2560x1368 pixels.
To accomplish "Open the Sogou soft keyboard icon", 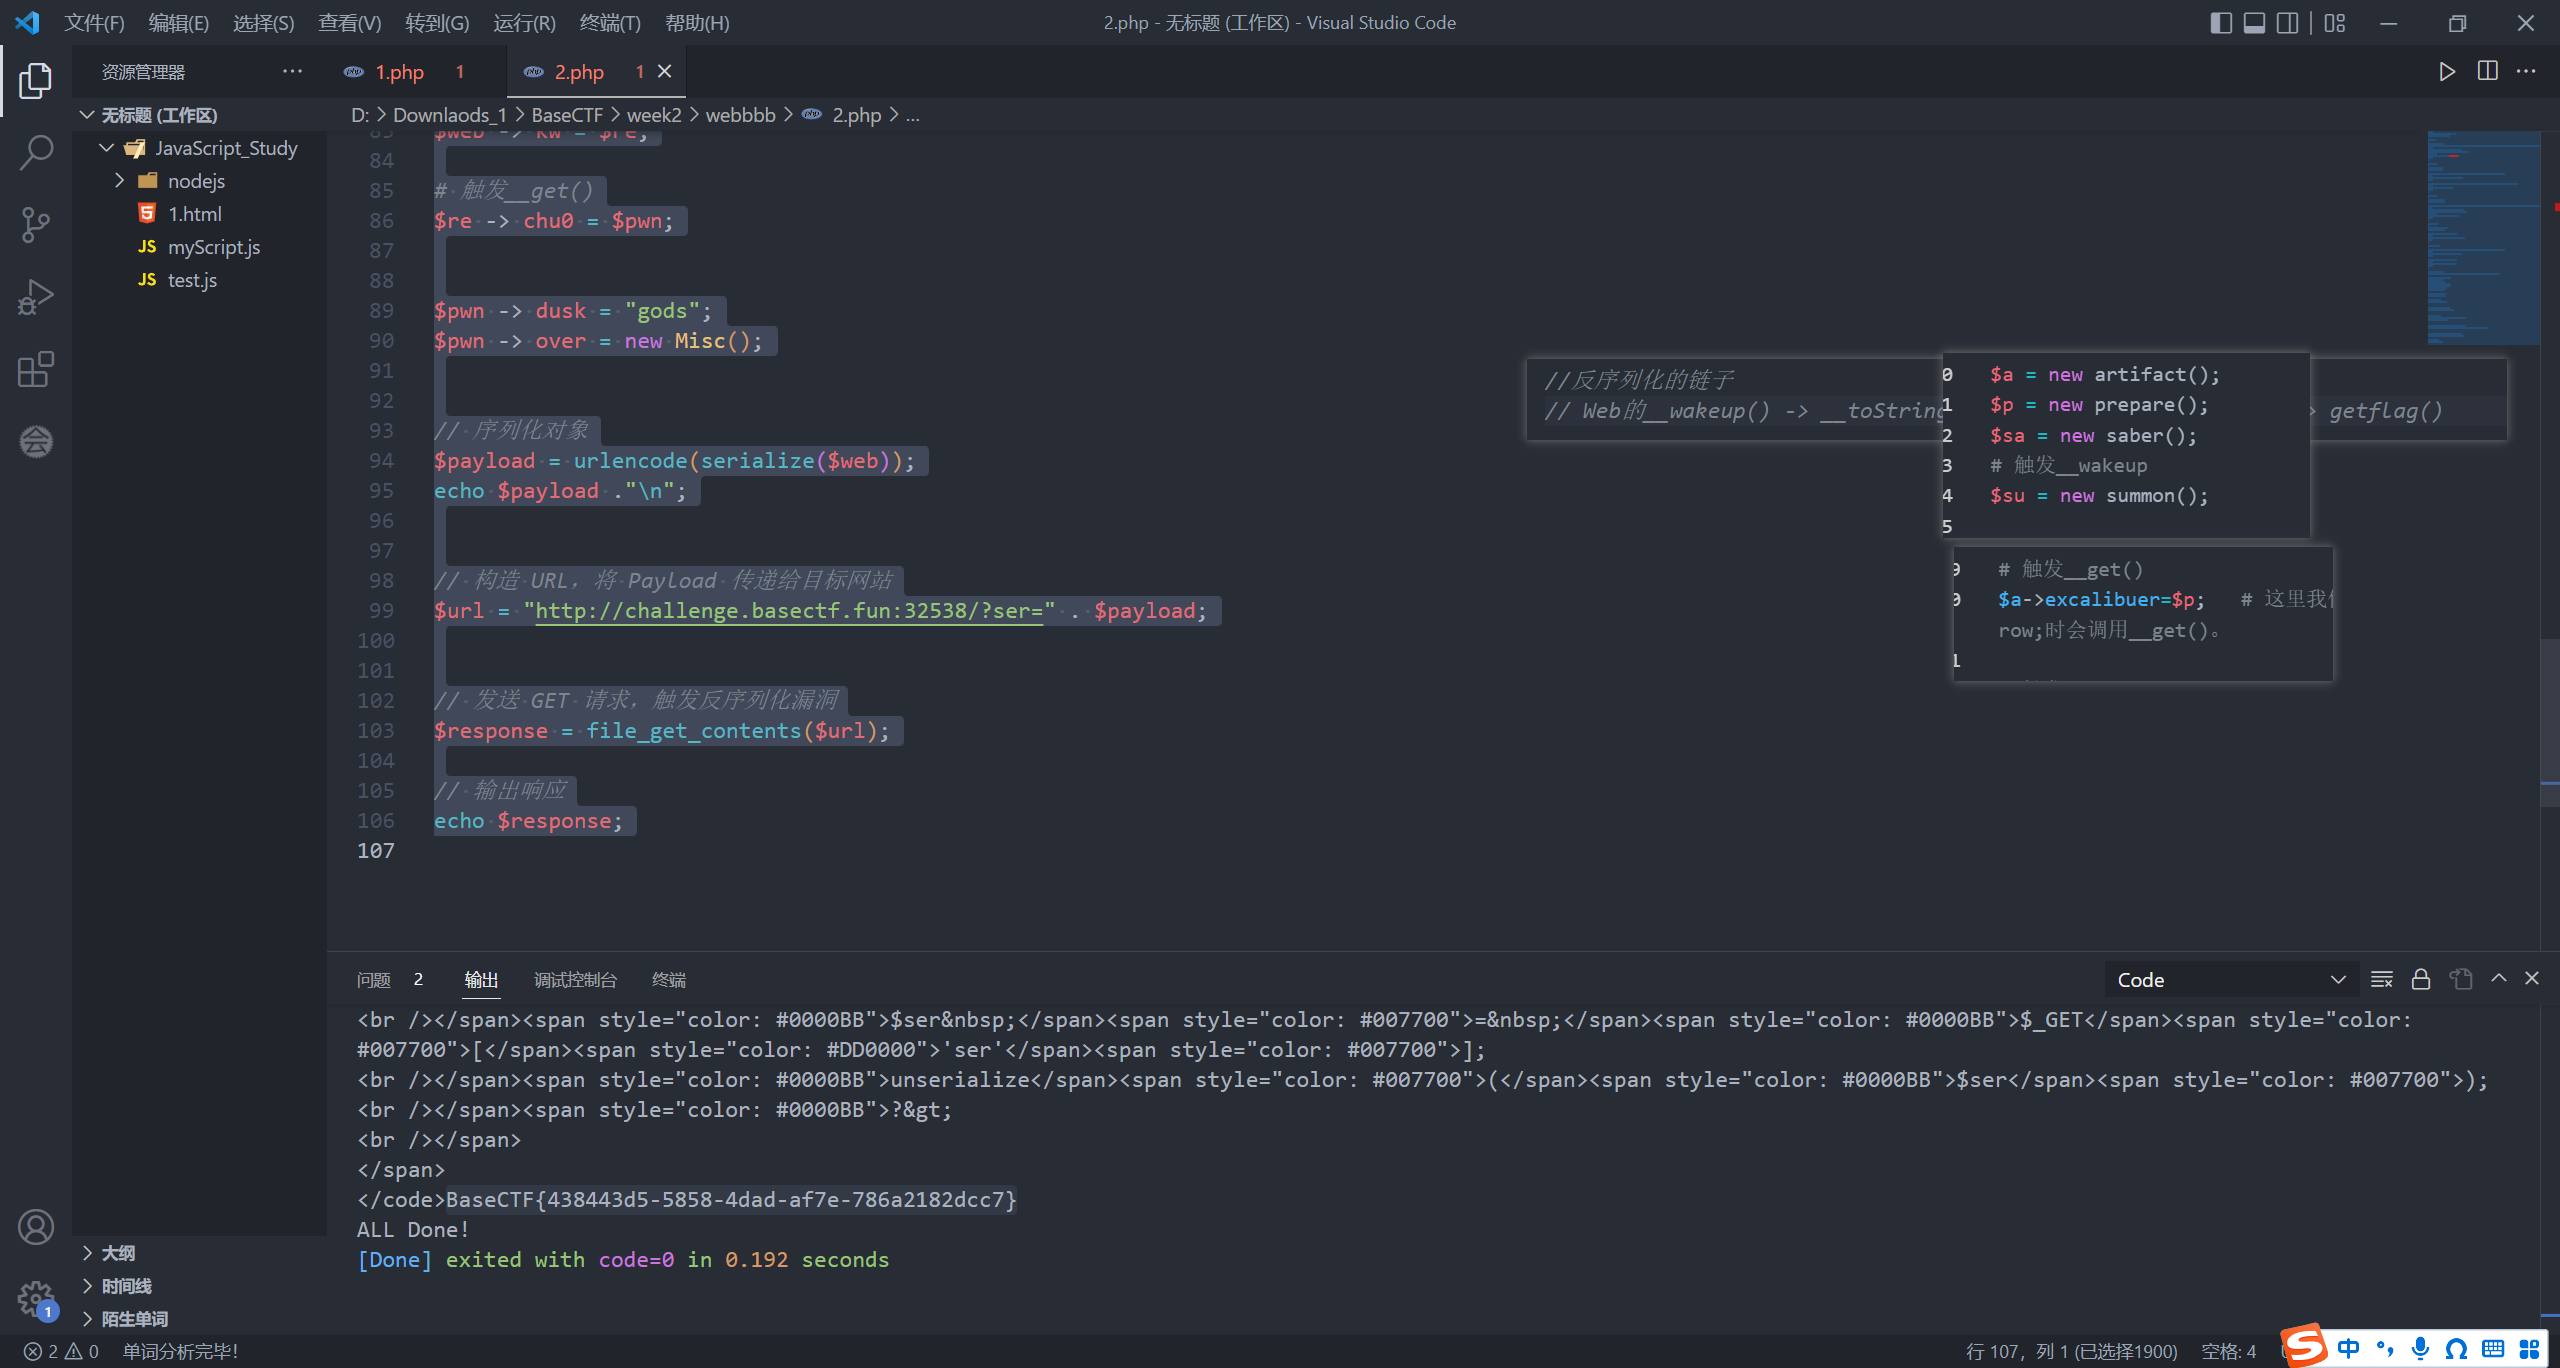I will click(2493, 1348).
